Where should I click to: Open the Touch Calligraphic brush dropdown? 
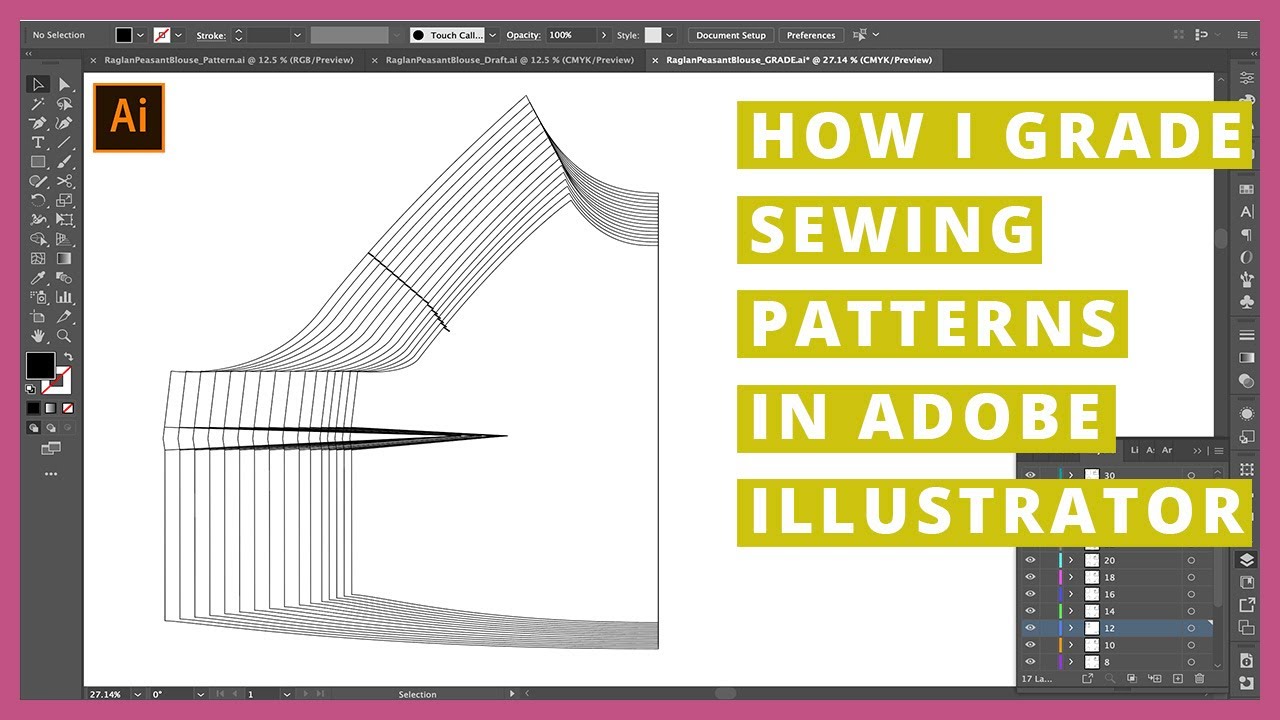pos(492,35)
